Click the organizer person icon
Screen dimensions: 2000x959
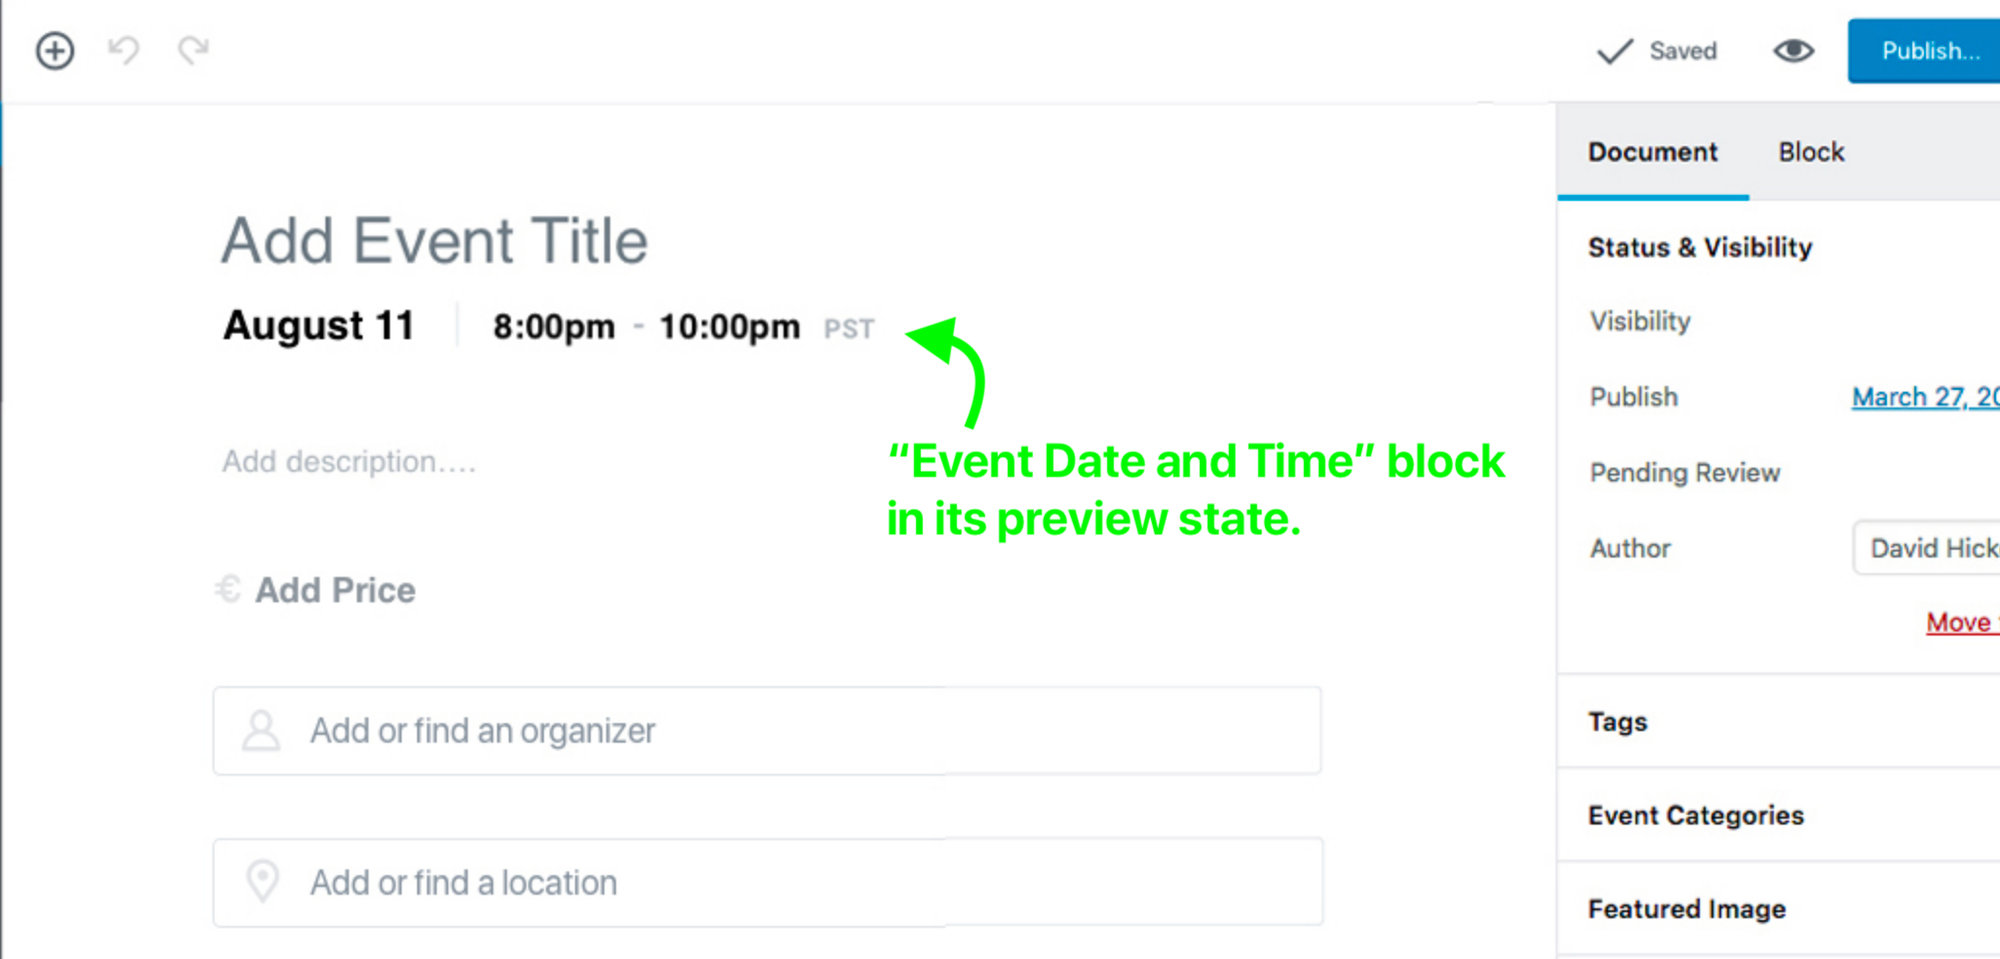[x=262, y=731]
